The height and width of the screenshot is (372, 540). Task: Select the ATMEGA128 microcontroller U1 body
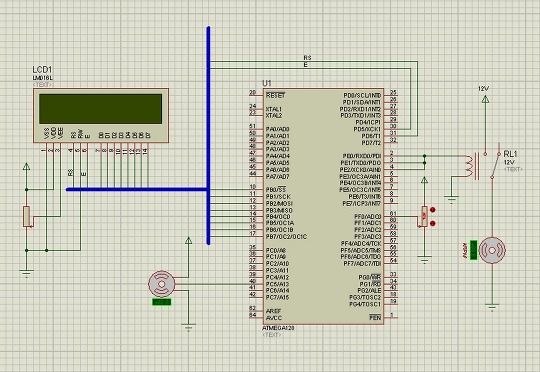point(323,206)
